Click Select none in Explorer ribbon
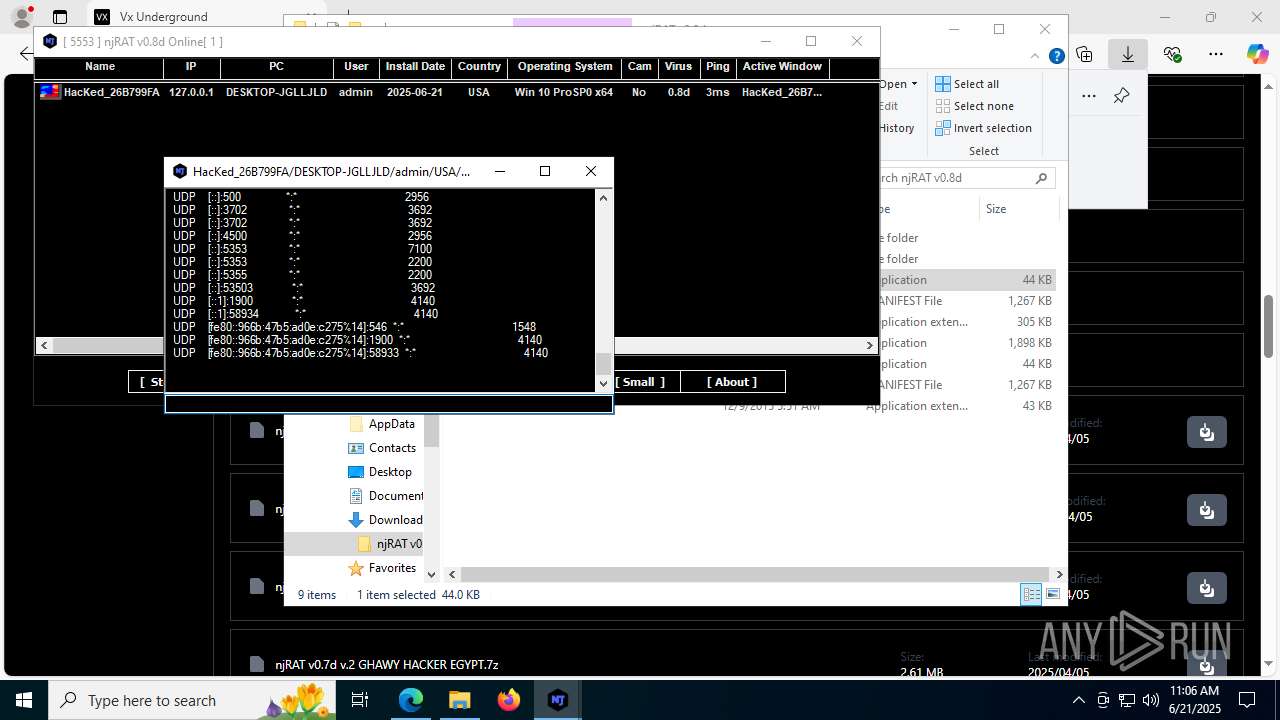The width and height of the screenshot is (1280, 720). [974, 106]
